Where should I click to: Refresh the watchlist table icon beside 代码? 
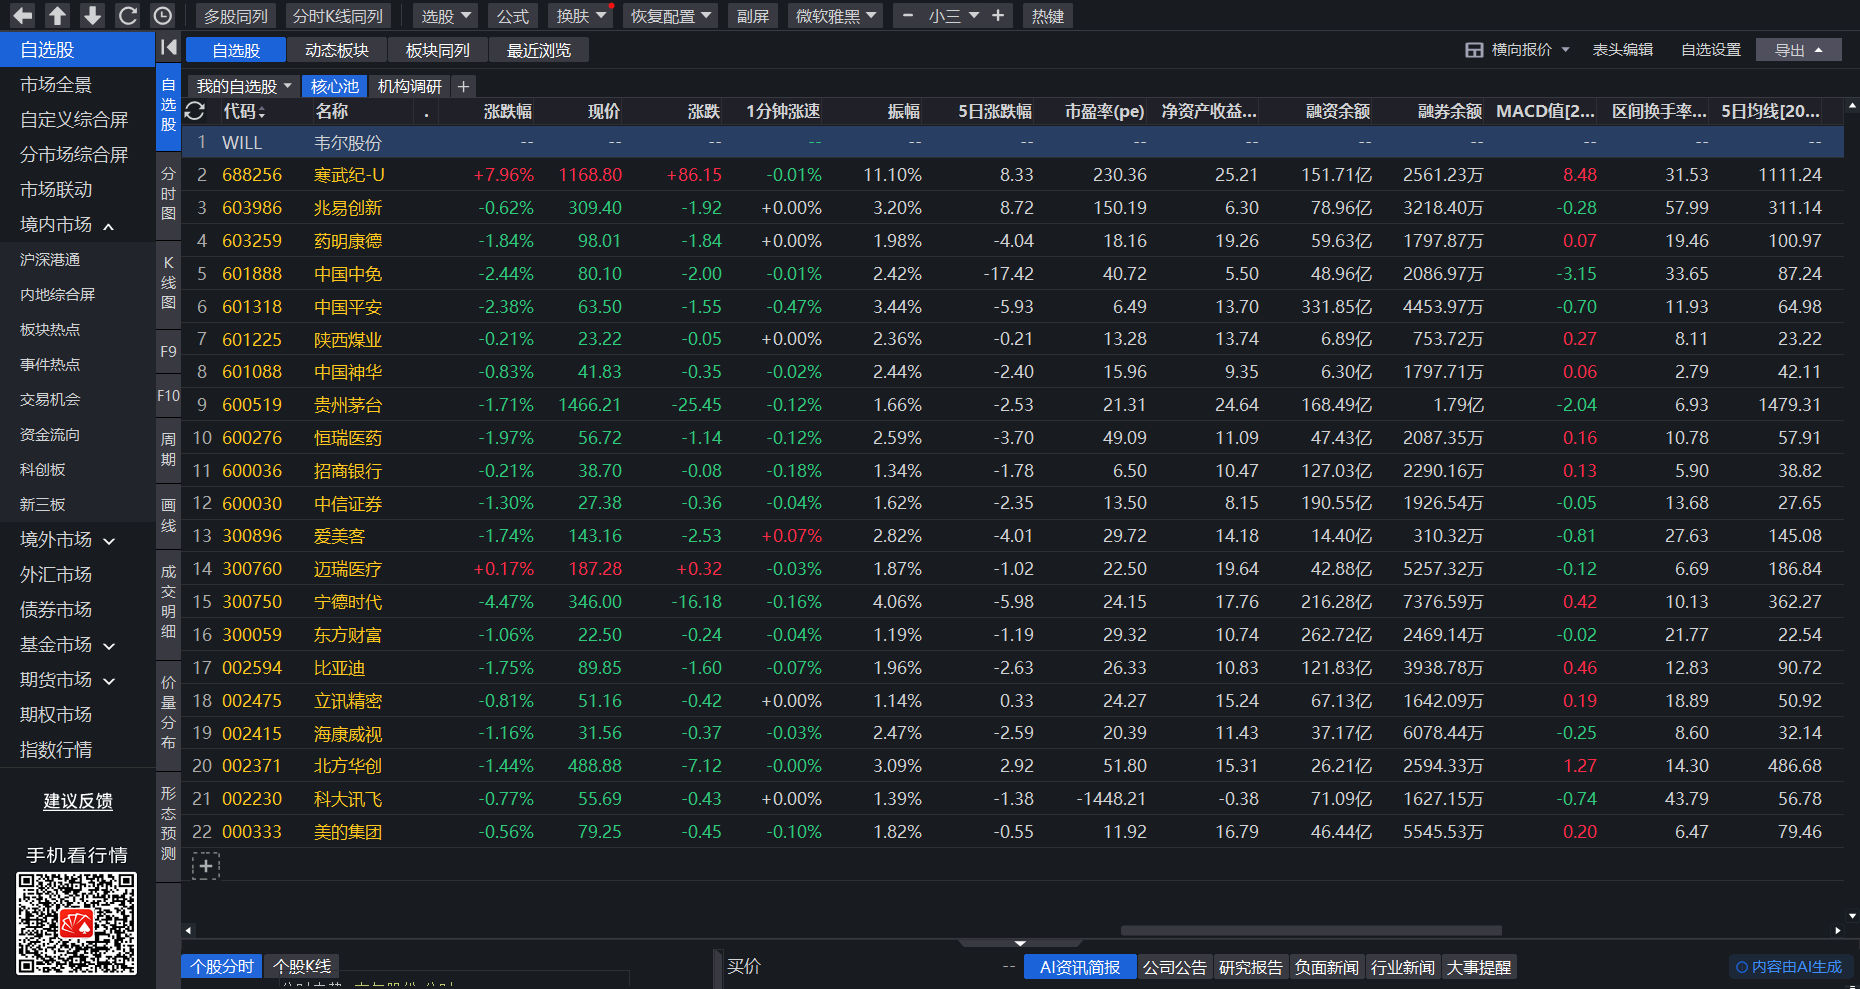195,111
